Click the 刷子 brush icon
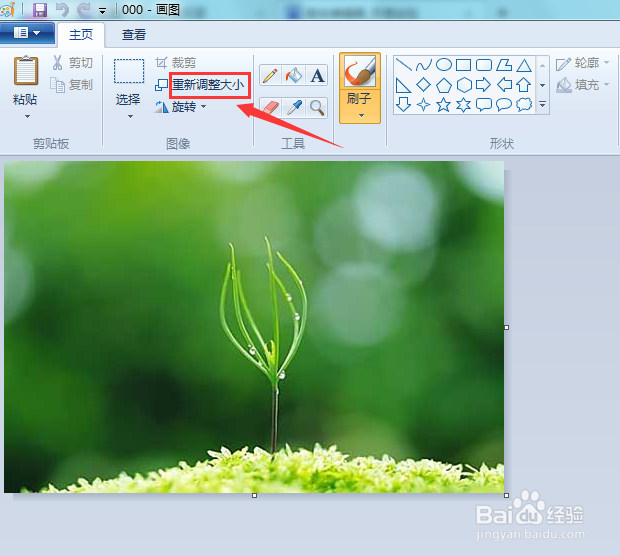The height and width of the screenshot is (556, 620). [360, 71]
